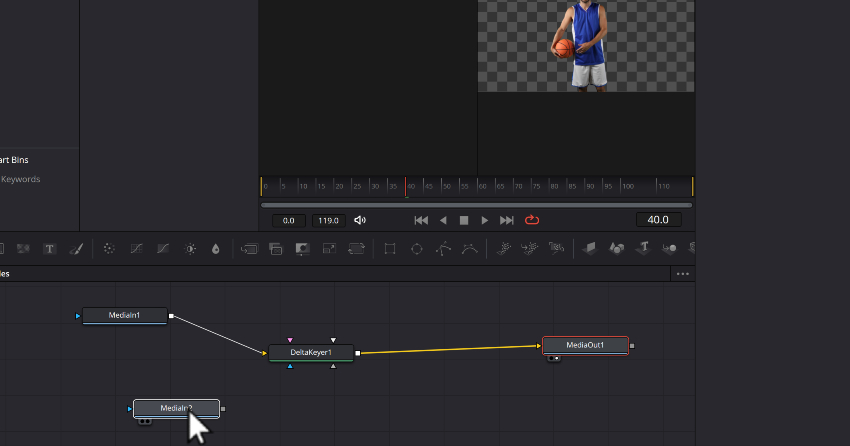Select the DeltaKeyer1 node
The image size is (850, 446).
point(311,352)
